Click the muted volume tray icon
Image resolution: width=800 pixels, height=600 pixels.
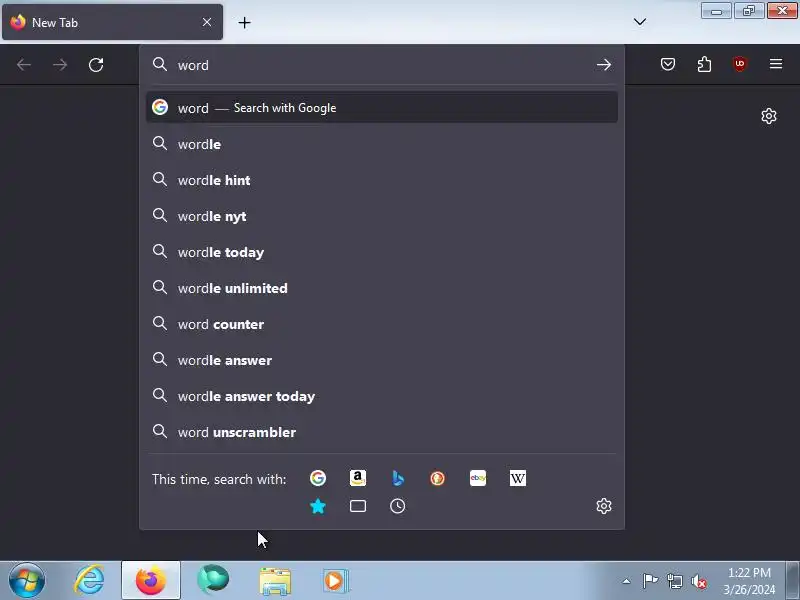pyautogui.click(x=698, y=581)
